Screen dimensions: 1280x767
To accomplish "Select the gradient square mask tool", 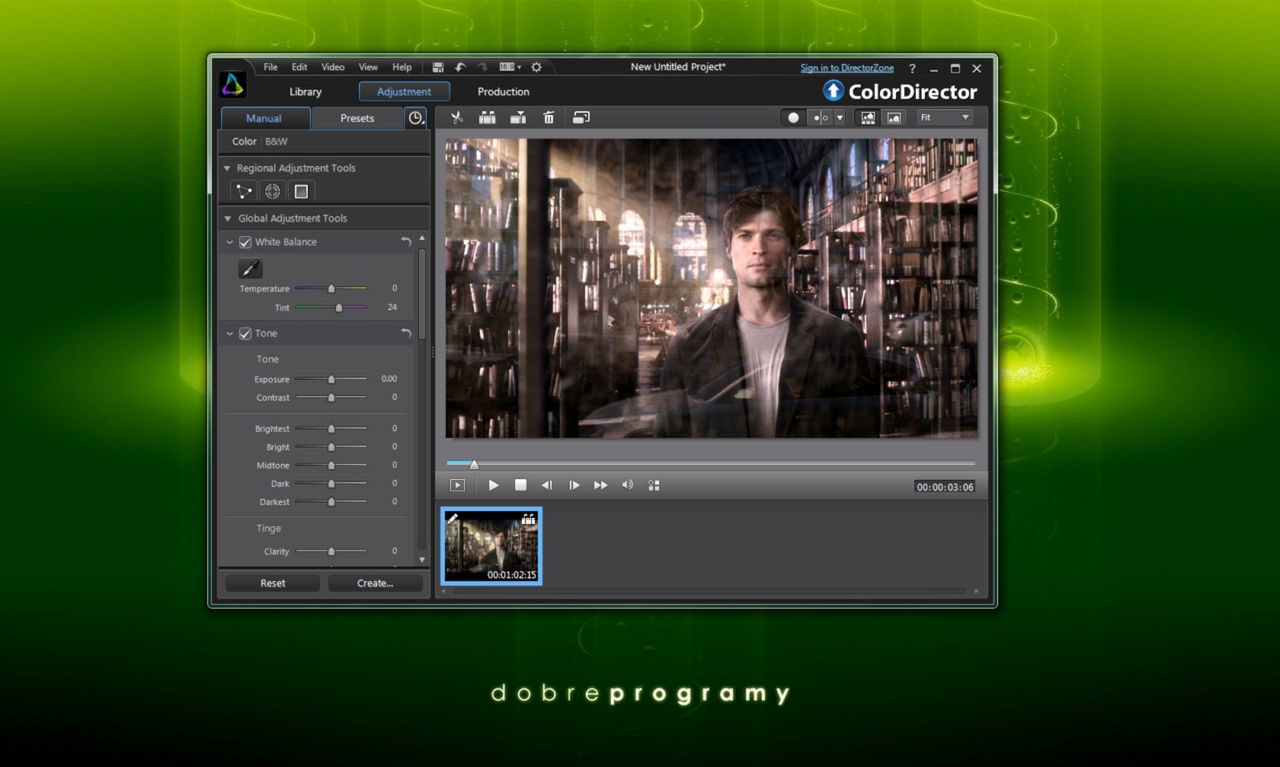I will (x=301, y=191).
